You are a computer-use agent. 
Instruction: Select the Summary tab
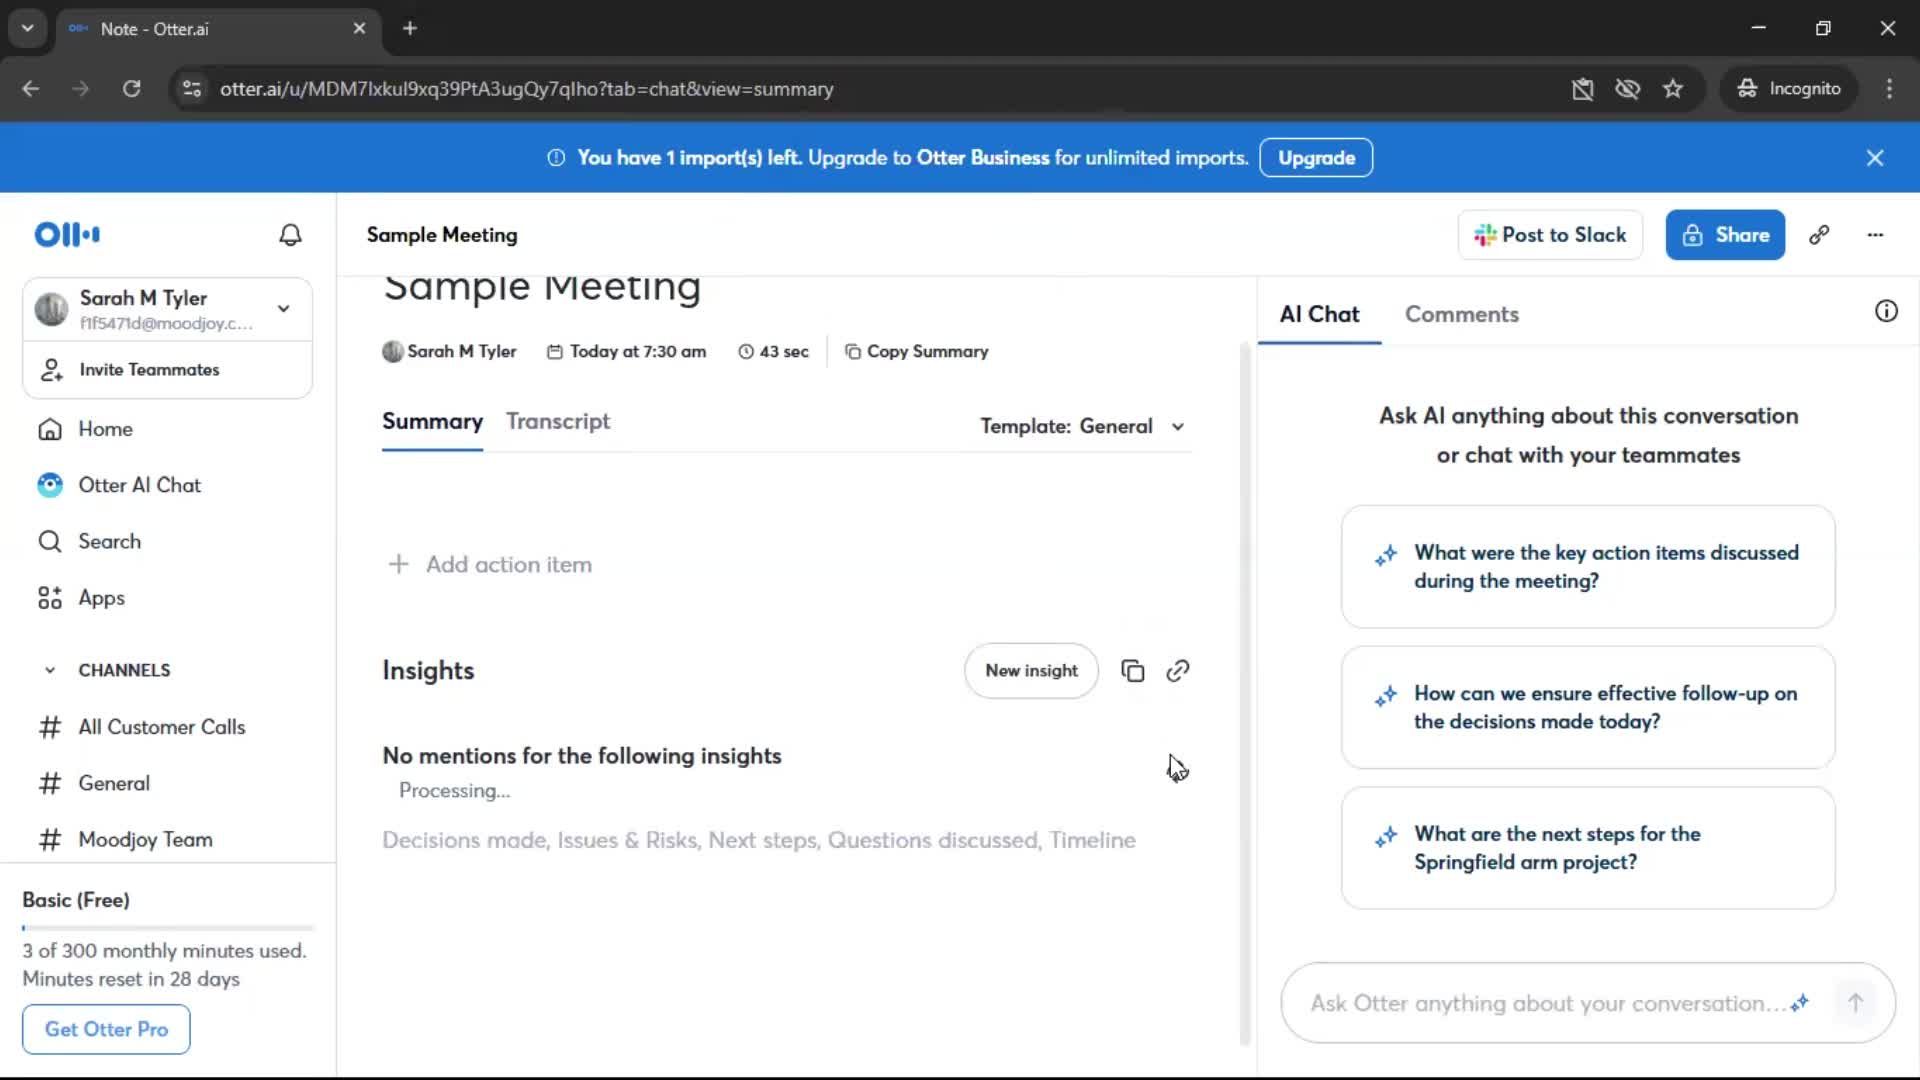(x=432, y=422)
